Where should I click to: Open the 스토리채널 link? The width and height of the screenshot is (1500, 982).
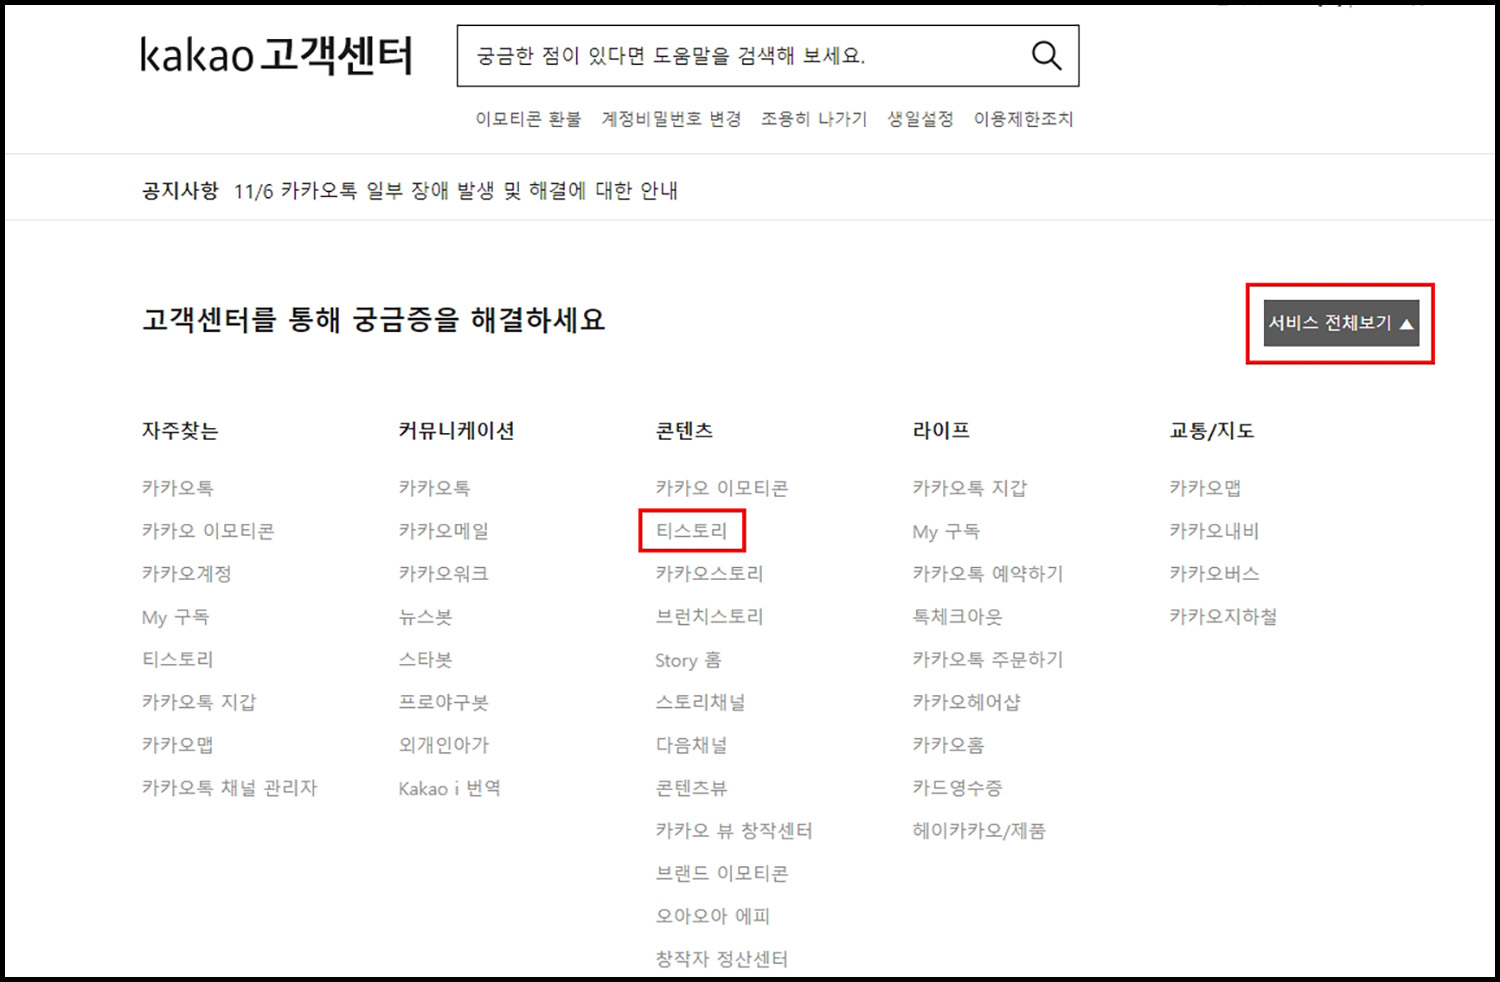(701, 702)
